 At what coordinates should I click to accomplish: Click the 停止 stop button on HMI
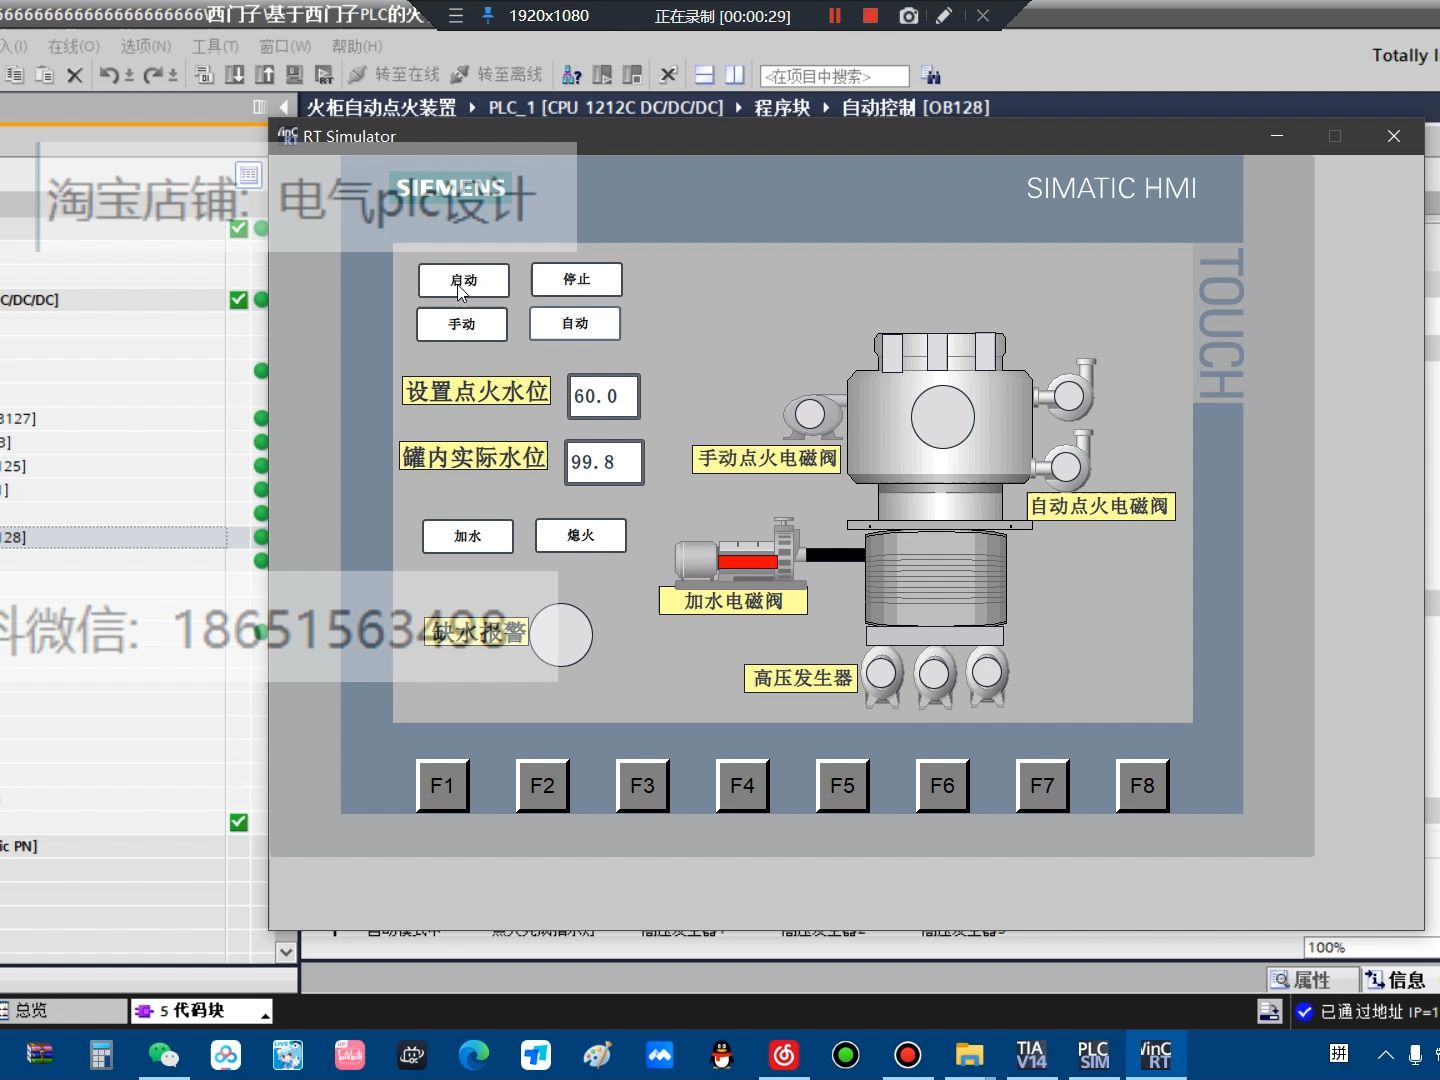tap(577, 280)
